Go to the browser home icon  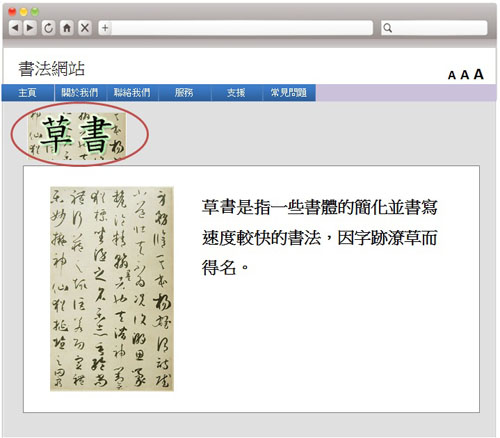[67, 28]
